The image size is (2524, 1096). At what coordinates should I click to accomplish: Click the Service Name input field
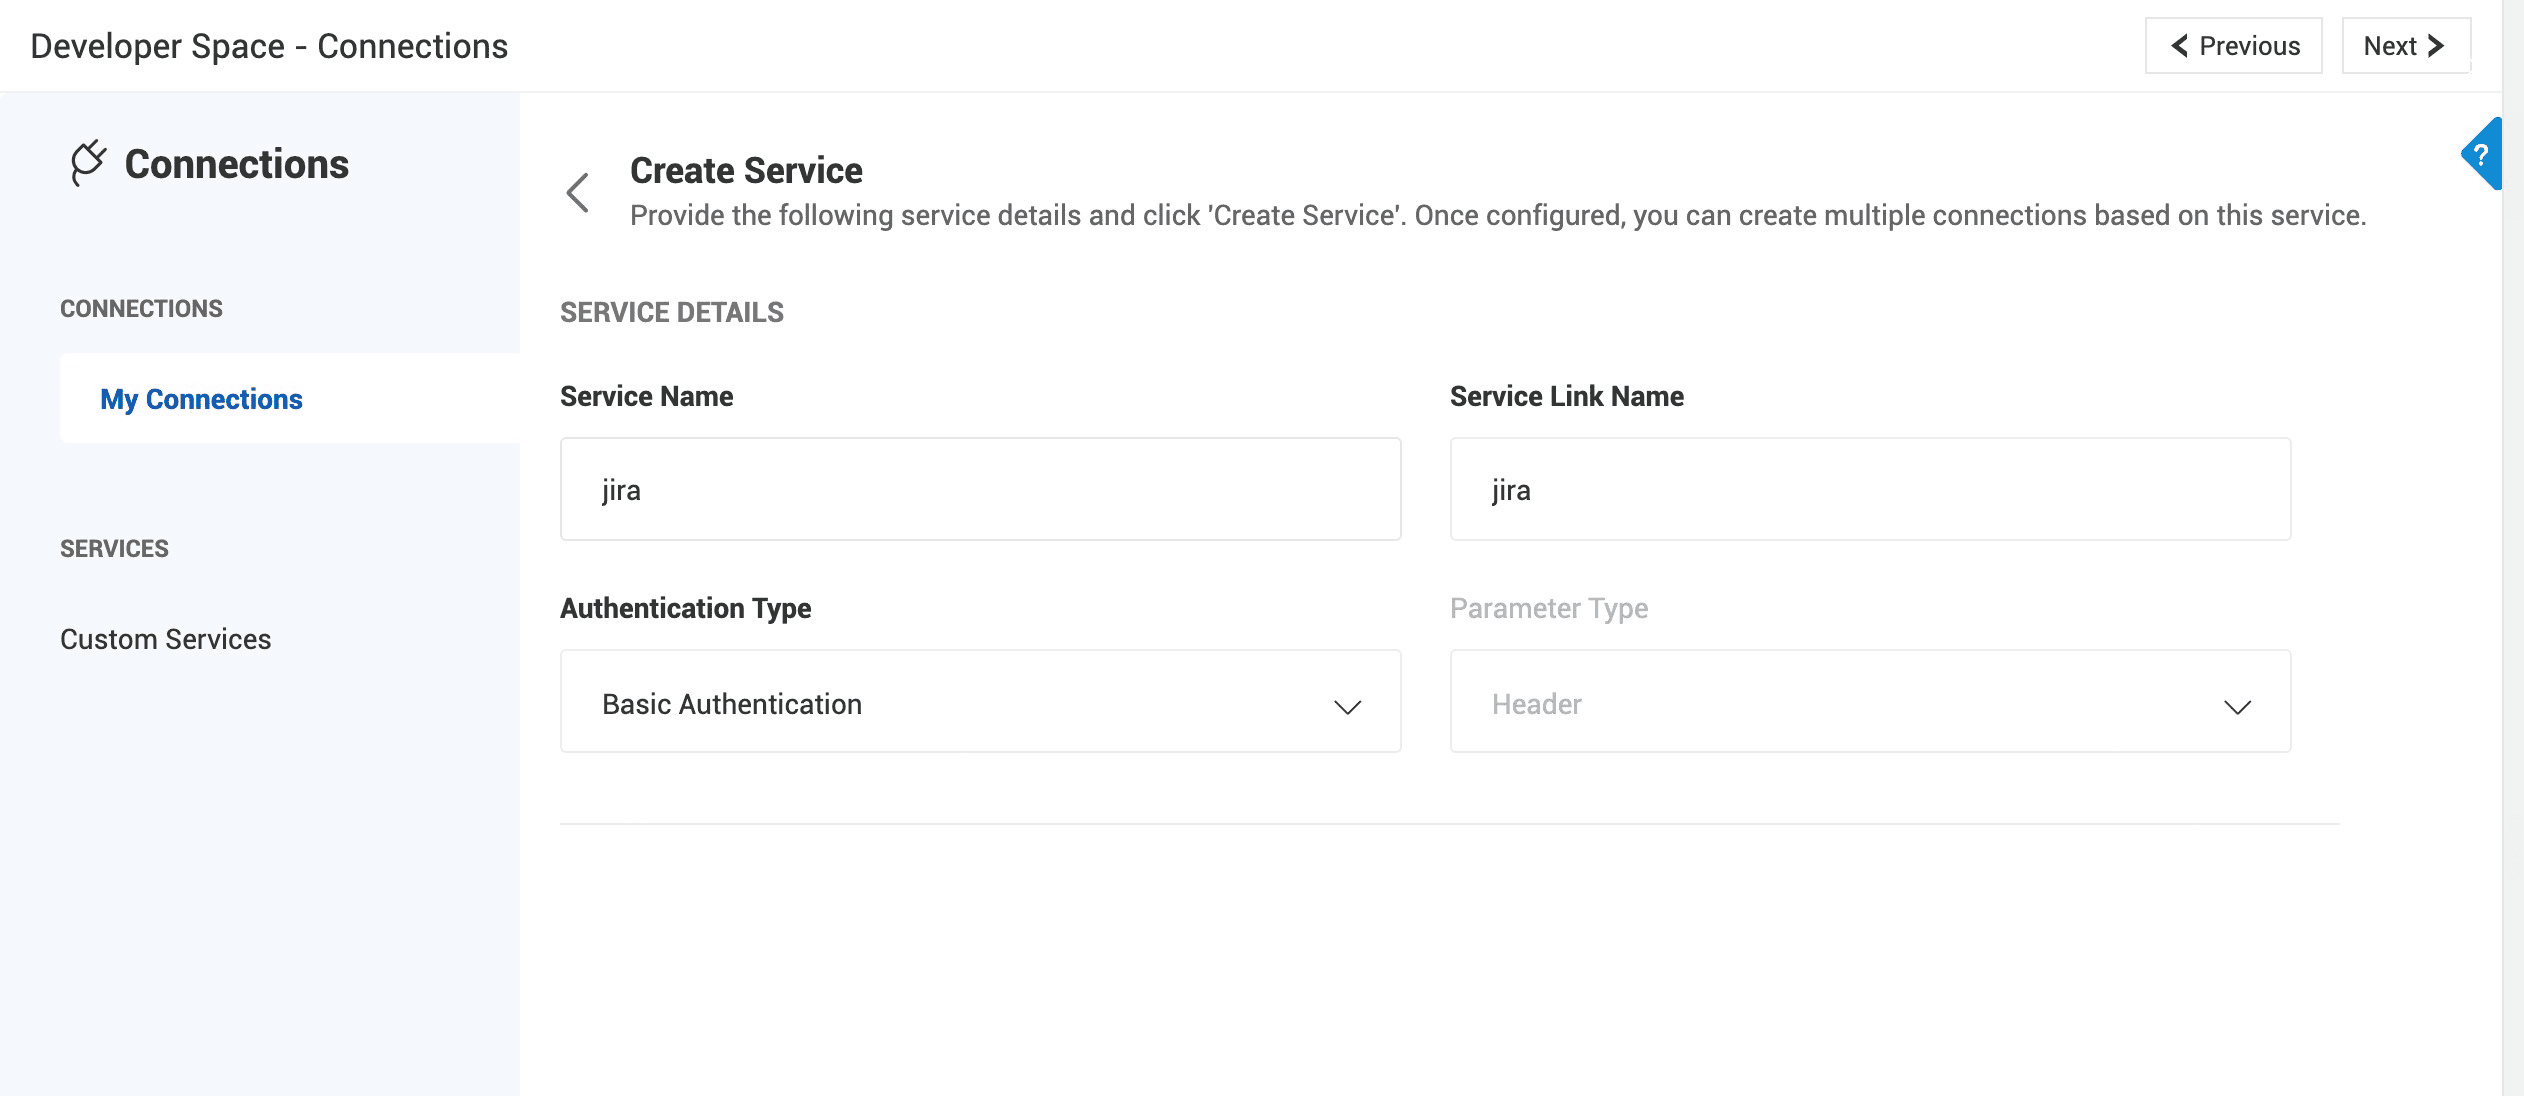(980, 489)
